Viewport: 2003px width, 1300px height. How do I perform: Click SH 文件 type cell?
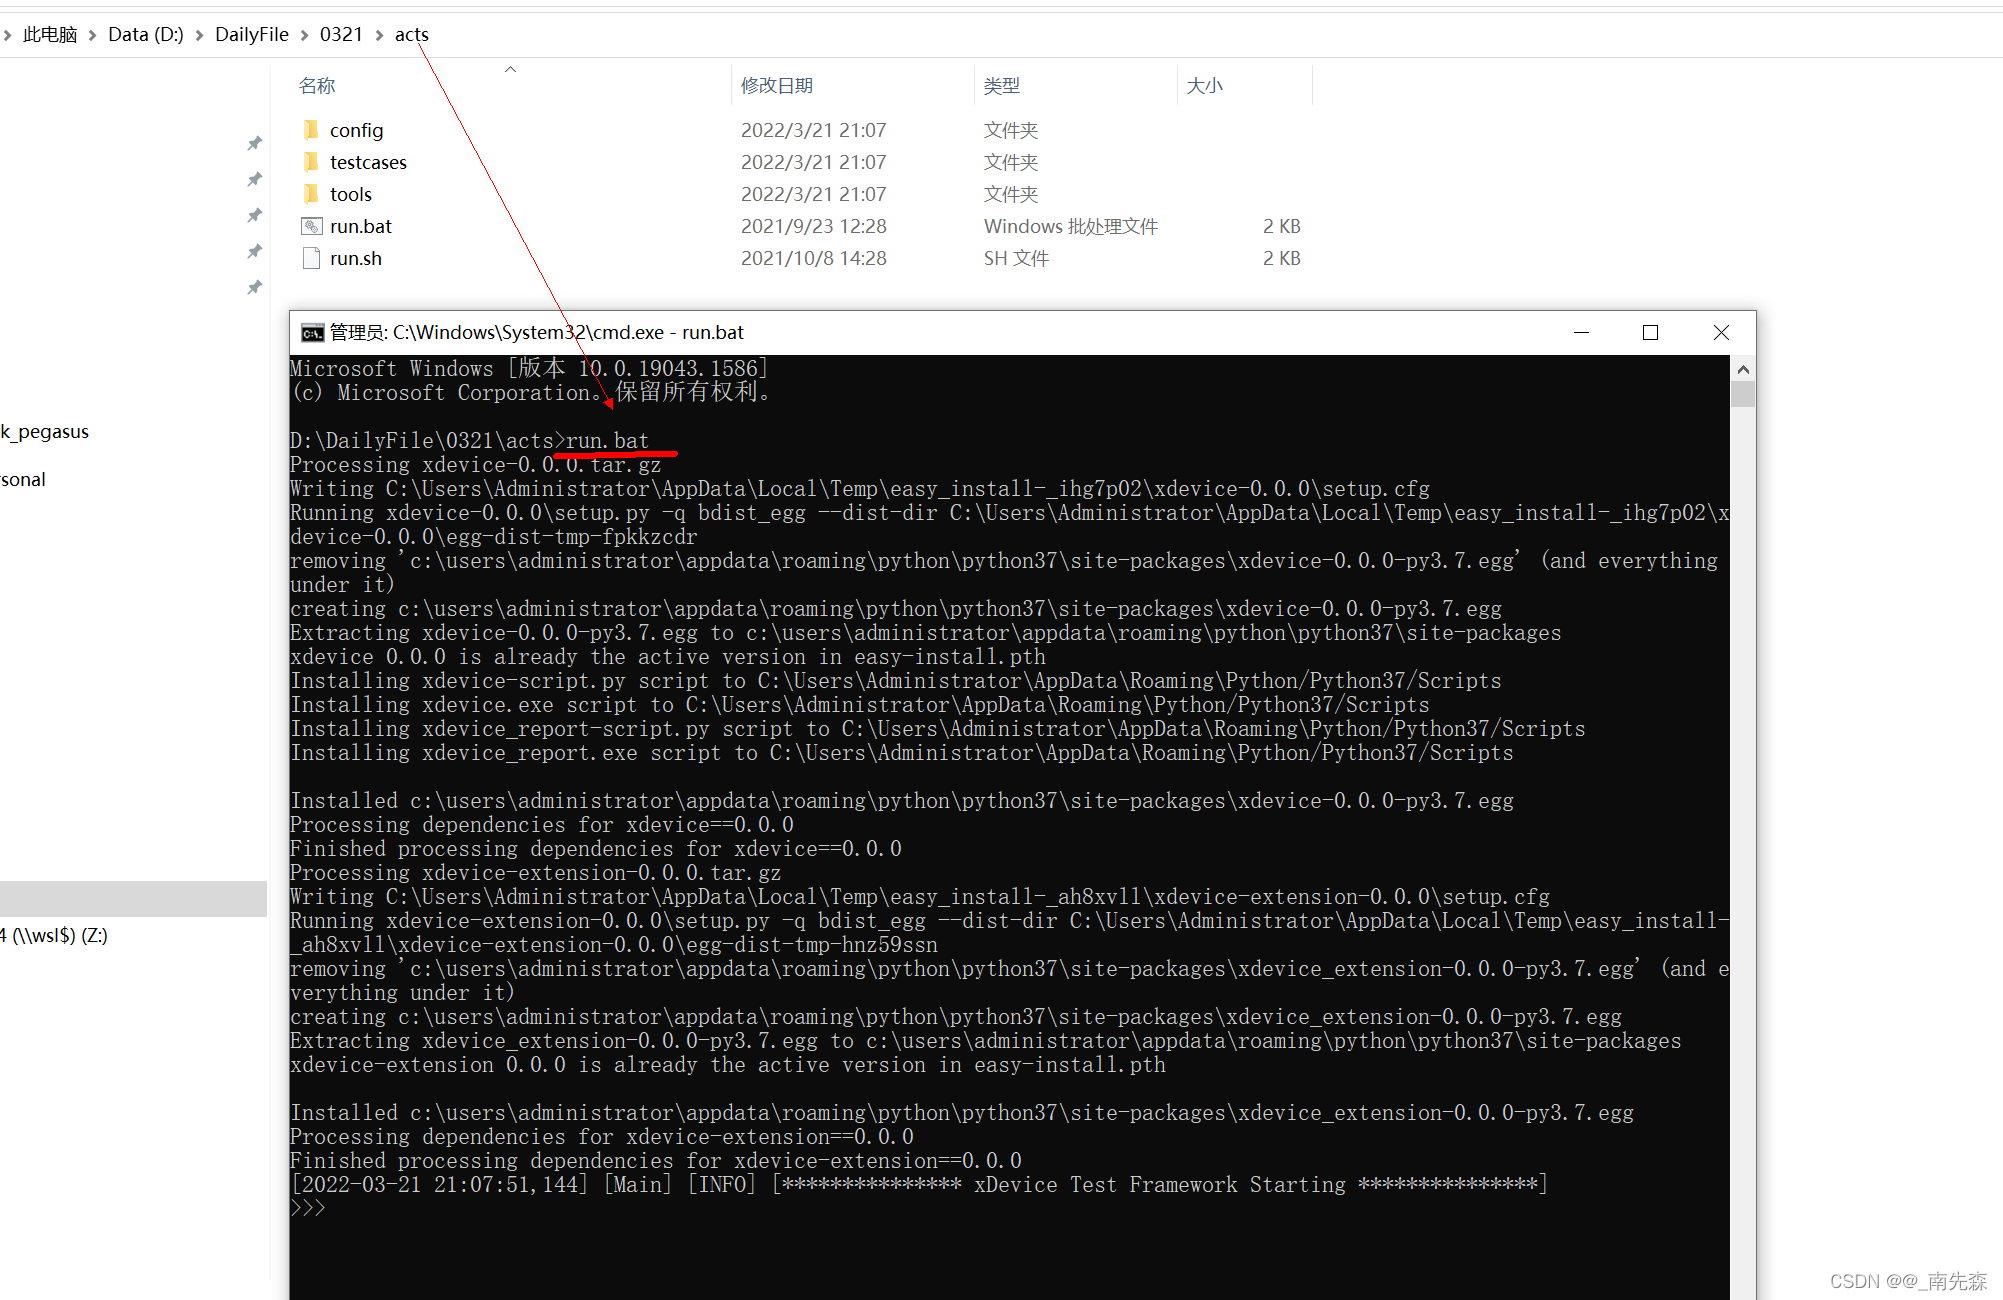(x=1016, y=259)
